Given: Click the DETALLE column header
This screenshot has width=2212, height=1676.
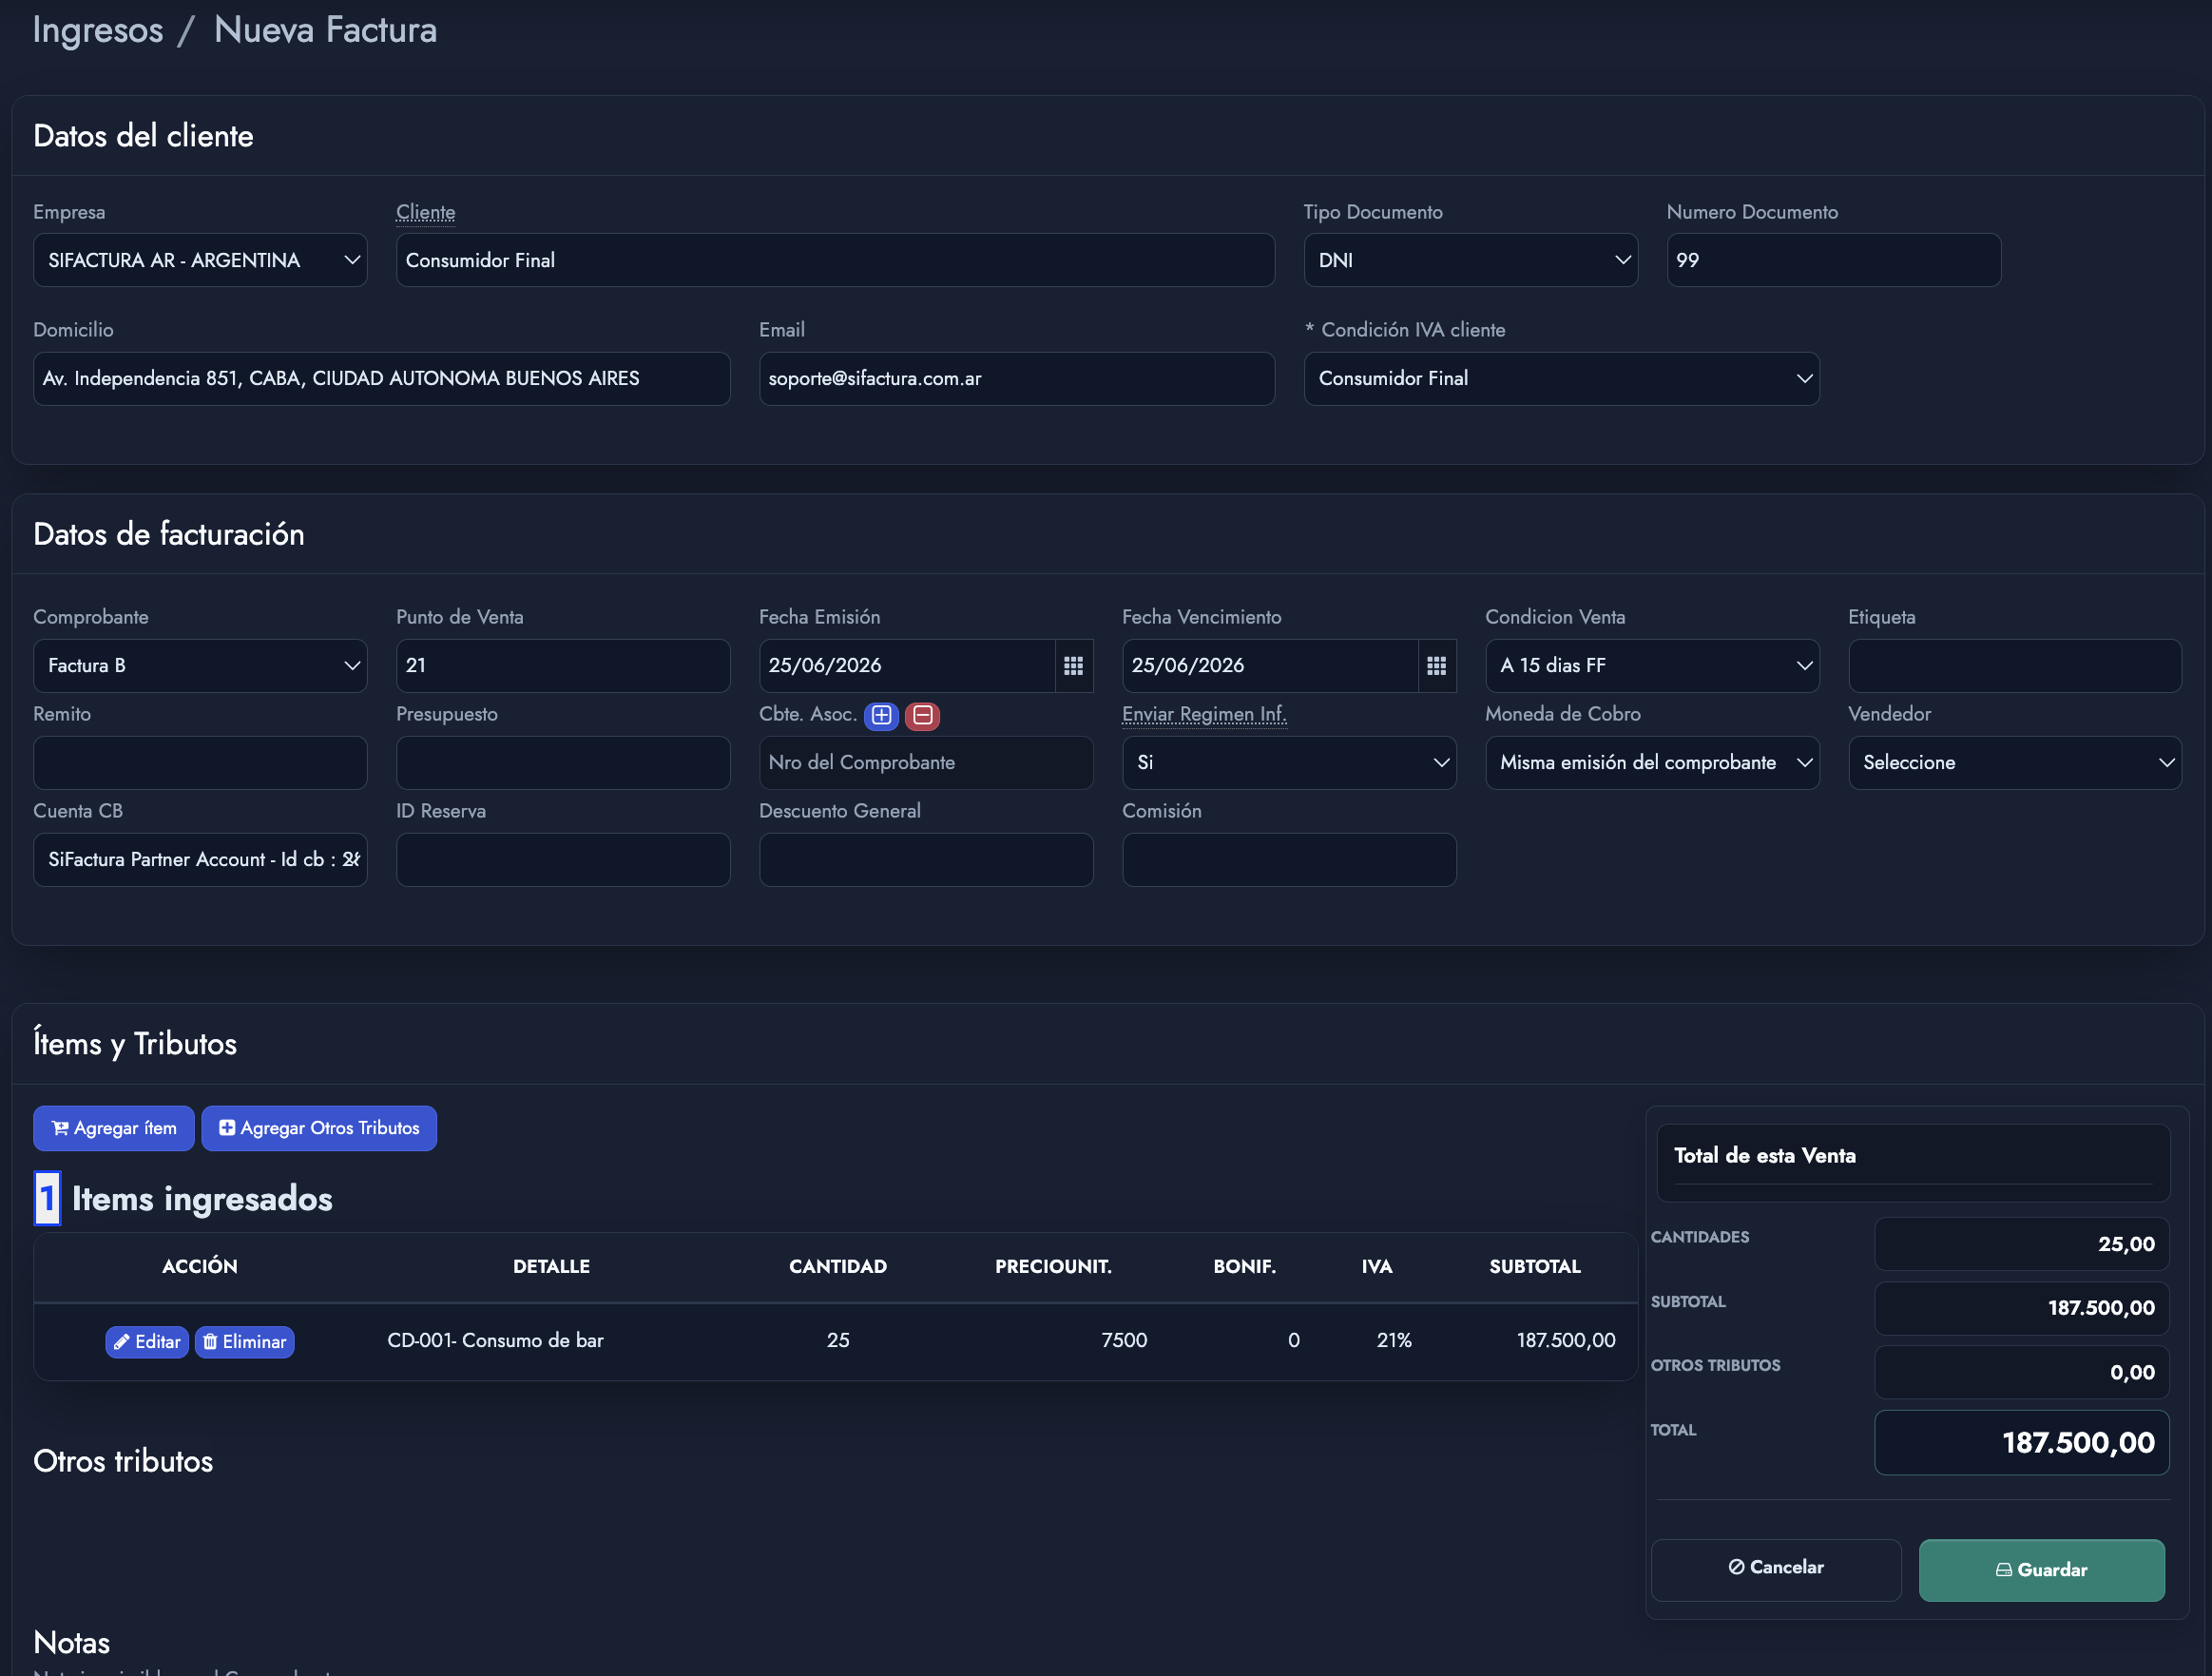Looking at the screenshot, I should 551,1266.
